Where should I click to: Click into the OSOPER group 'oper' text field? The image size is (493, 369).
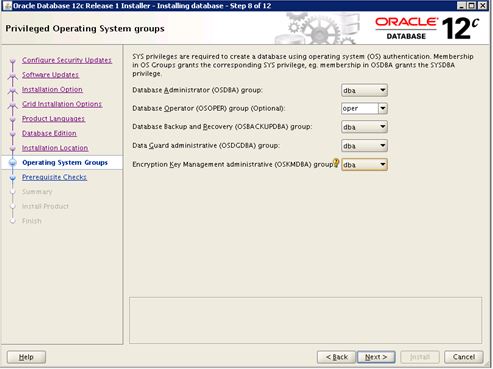click(360, 108)
